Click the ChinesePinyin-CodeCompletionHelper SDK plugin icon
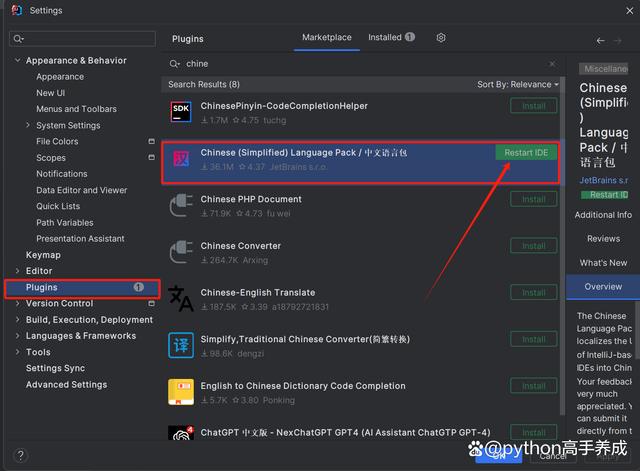This screenshot has height=471, width=640. coord(181,112)
